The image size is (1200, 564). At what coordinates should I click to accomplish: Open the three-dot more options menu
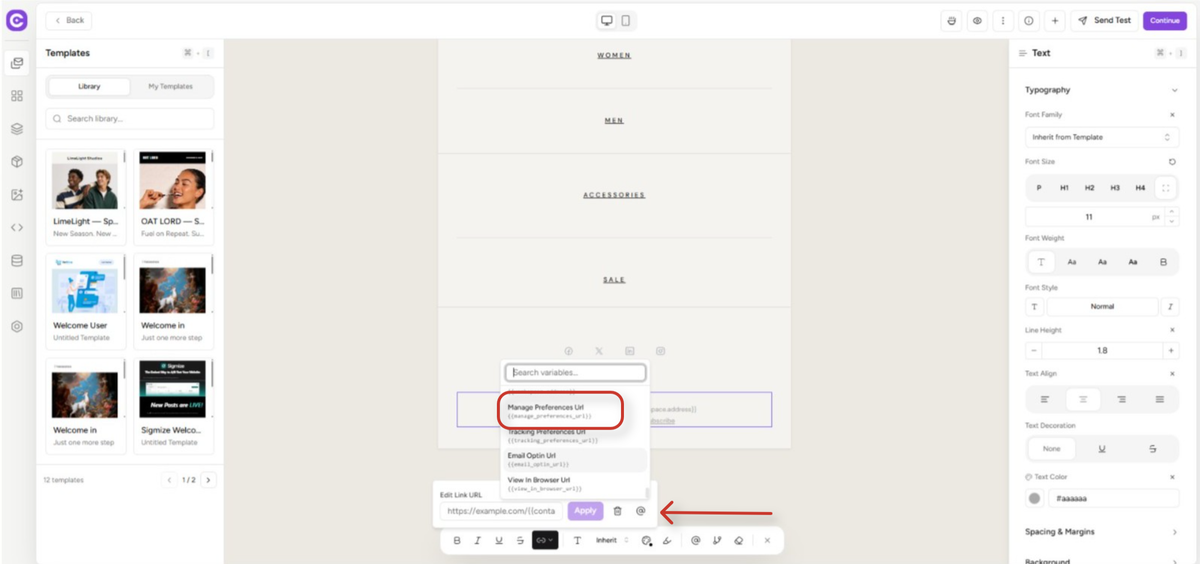pos(1003,20)
